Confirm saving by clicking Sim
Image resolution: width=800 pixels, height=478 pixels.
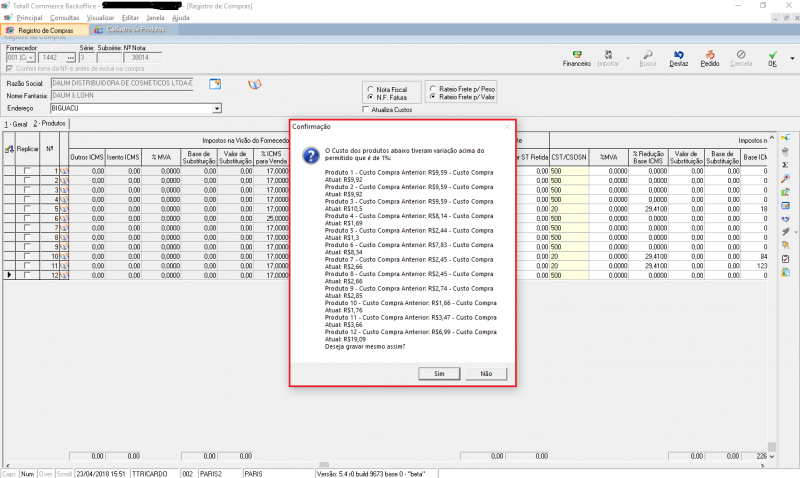tap(439, 373)
